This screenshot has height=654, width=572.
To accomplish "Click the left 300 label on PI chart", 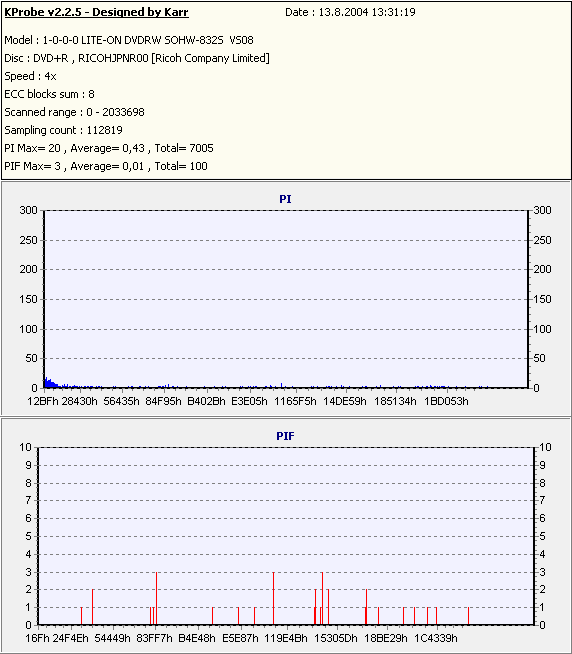I will (x=28, y=210).
